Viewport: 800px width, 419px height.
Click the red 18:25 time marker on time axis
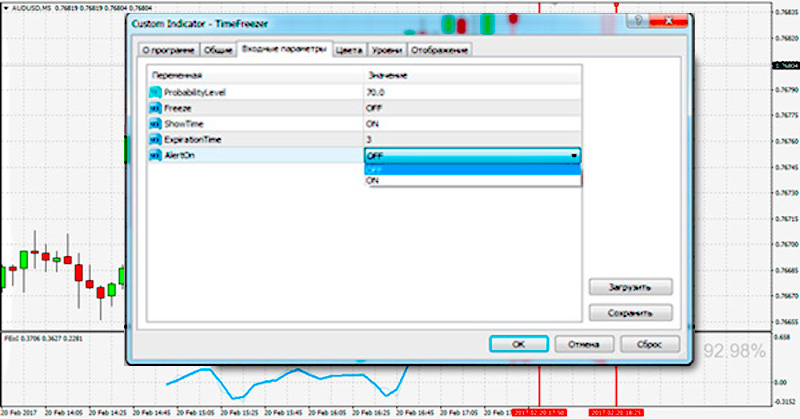[x=616, y=412]
